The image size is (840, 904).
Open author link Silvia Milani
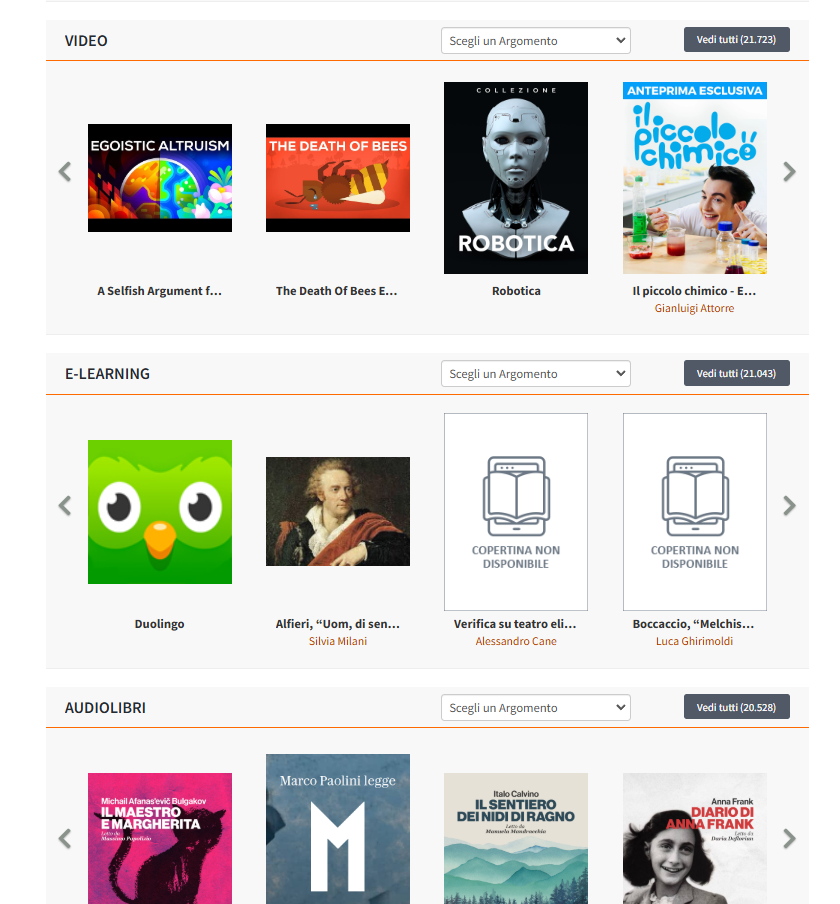pos(338,641)
